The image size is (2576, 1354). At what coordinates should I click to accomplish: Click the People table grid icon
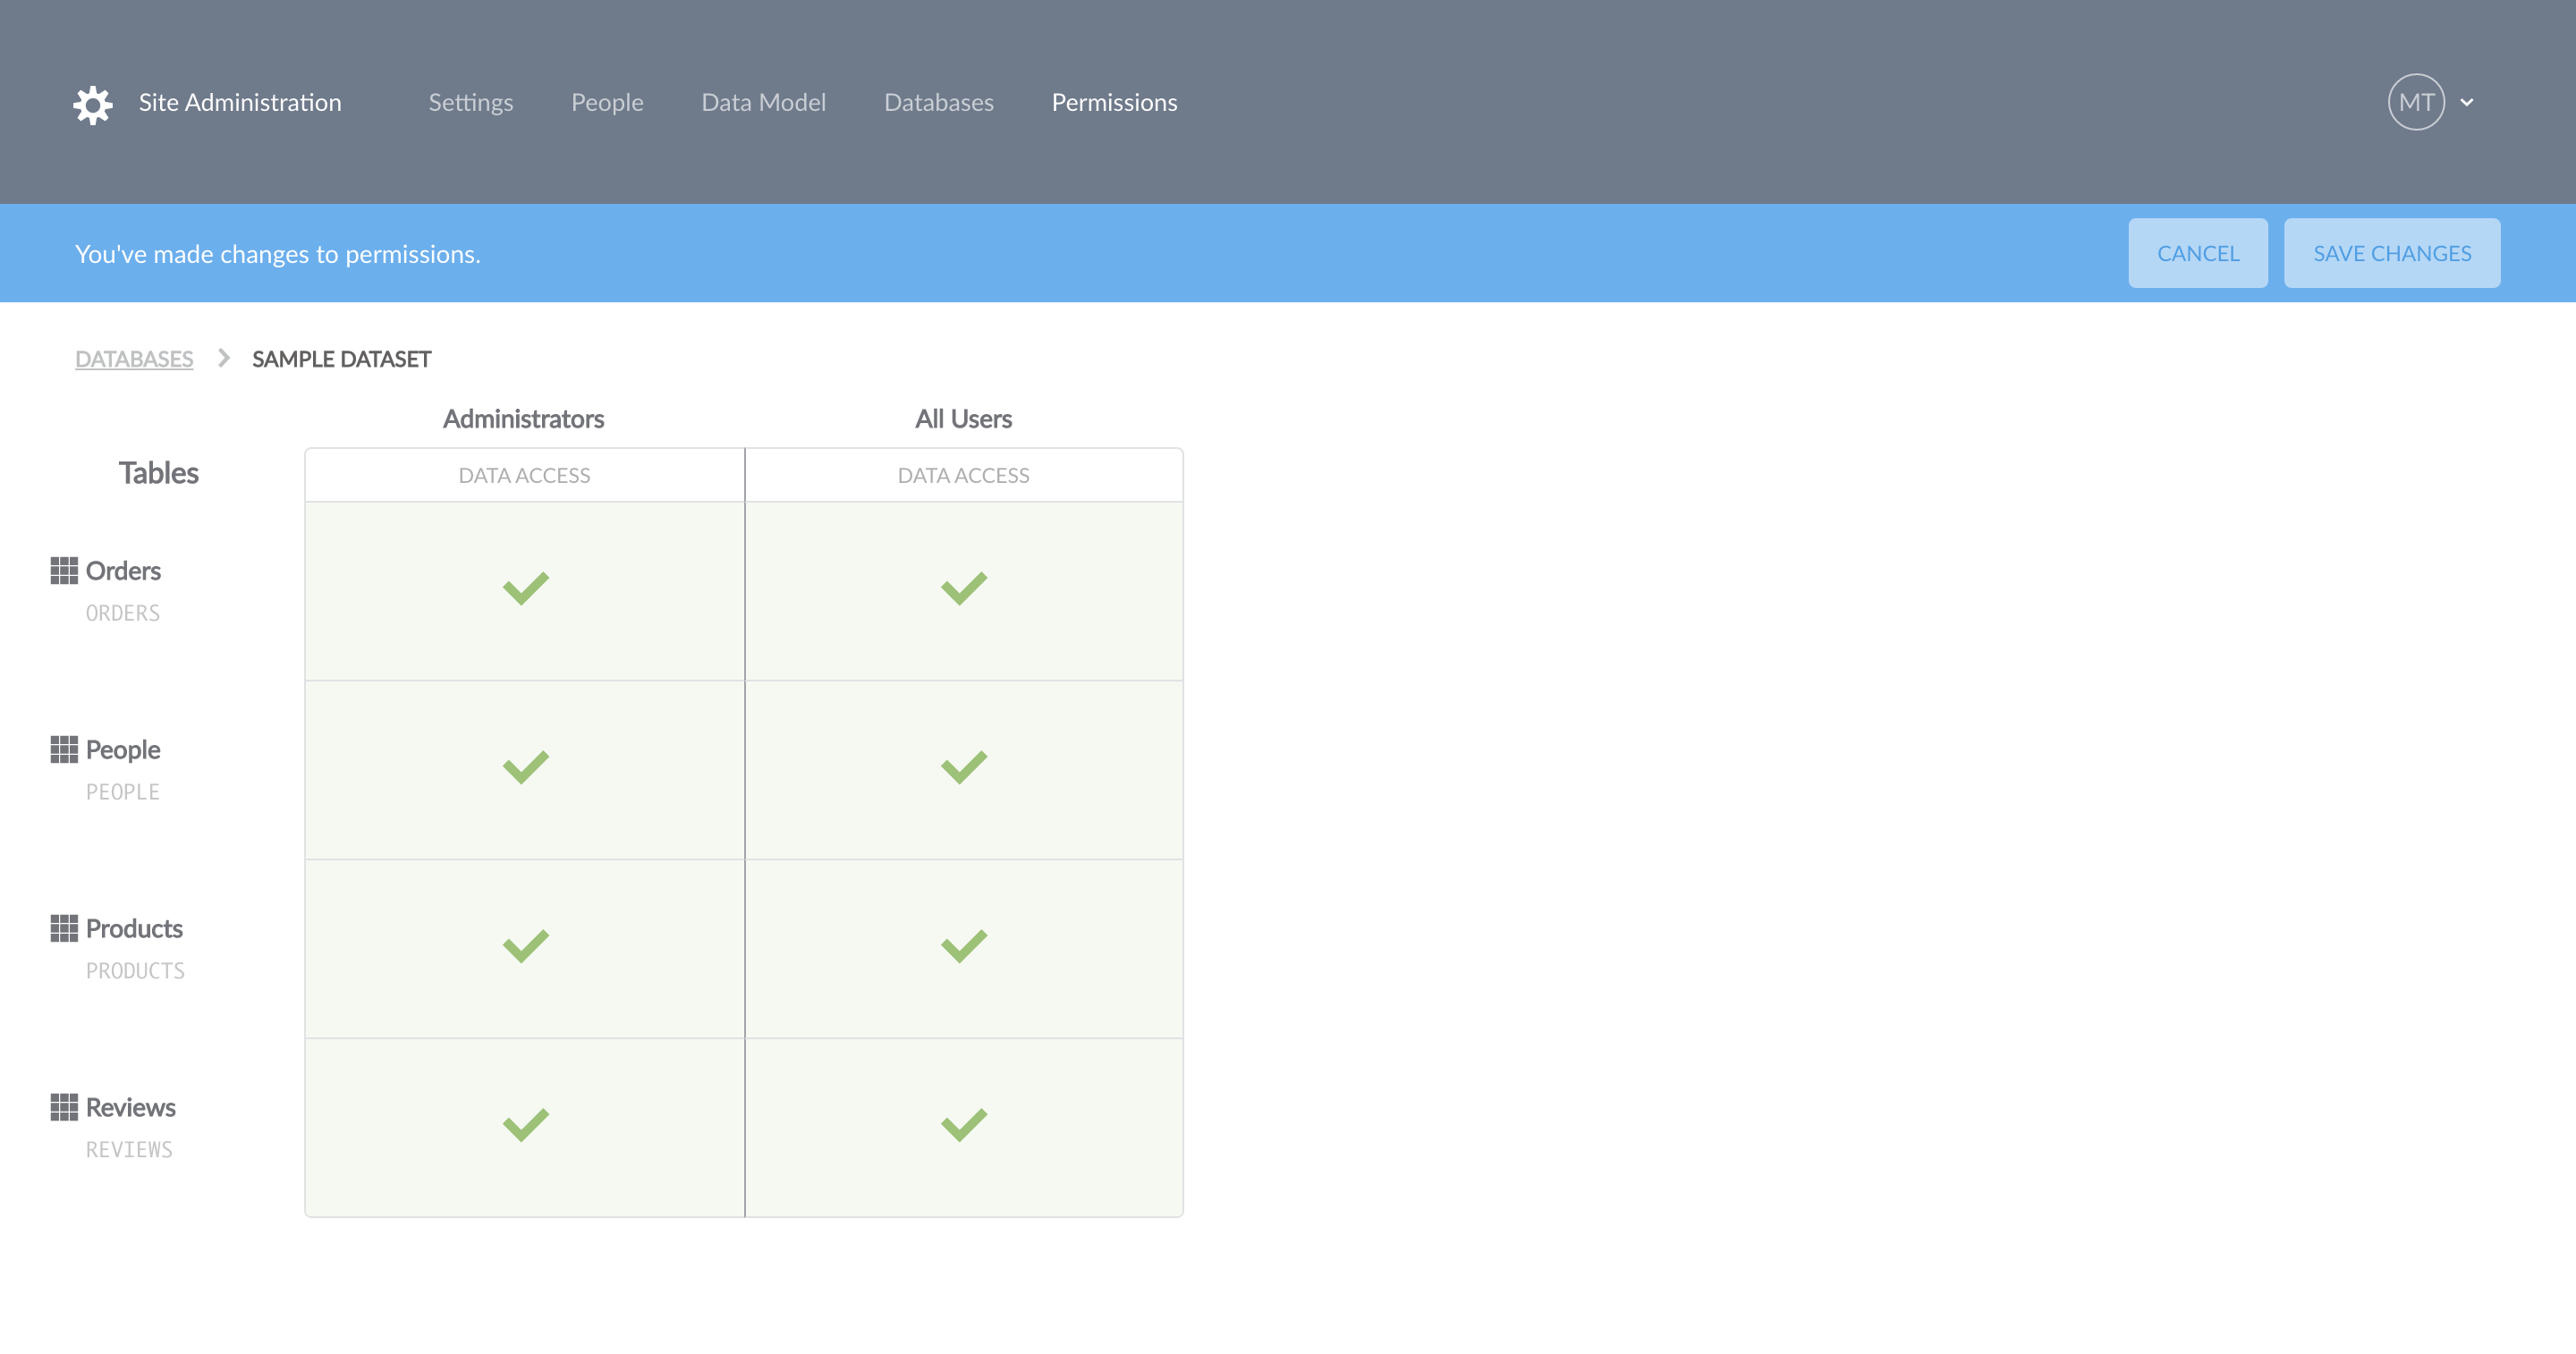click(64, 750)
